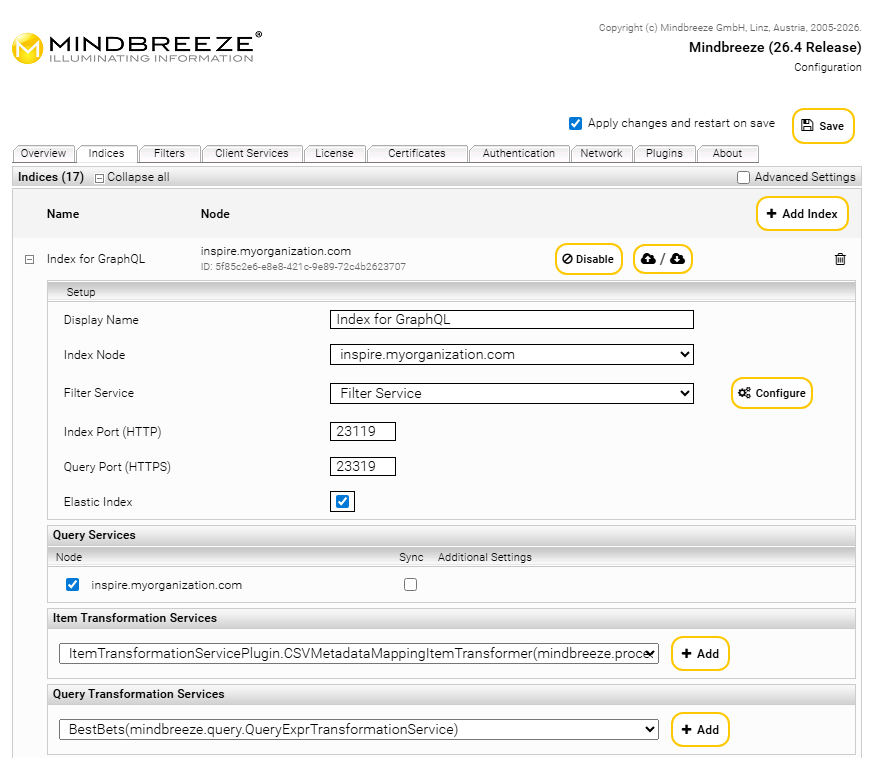Click the Indices (17) heading
The width and height of the screenshot is (882, 758).
point(51,177)
